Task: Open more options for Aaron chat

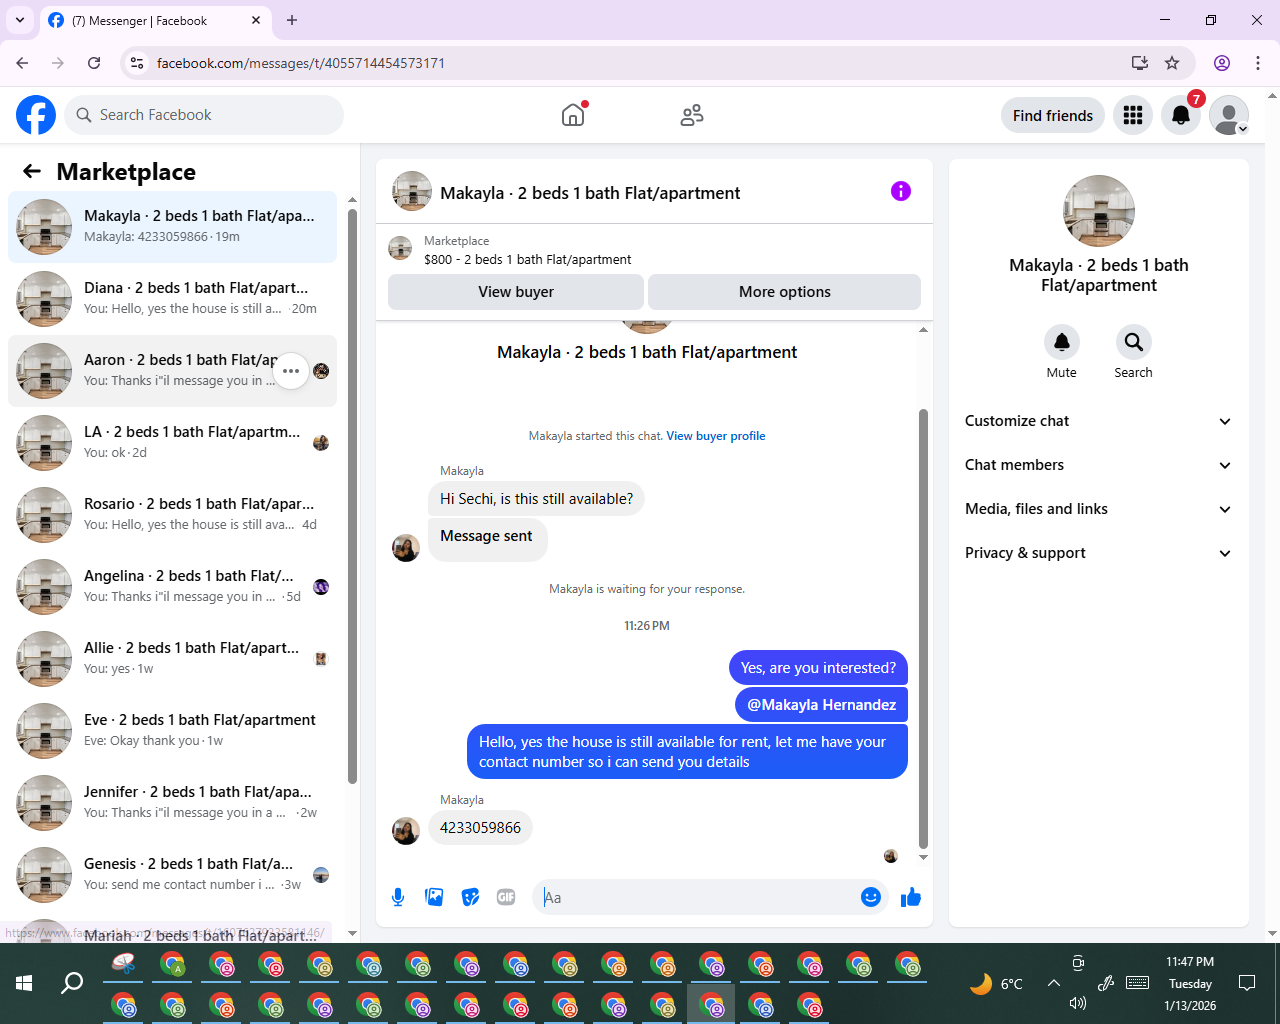Action: (291, 371)
